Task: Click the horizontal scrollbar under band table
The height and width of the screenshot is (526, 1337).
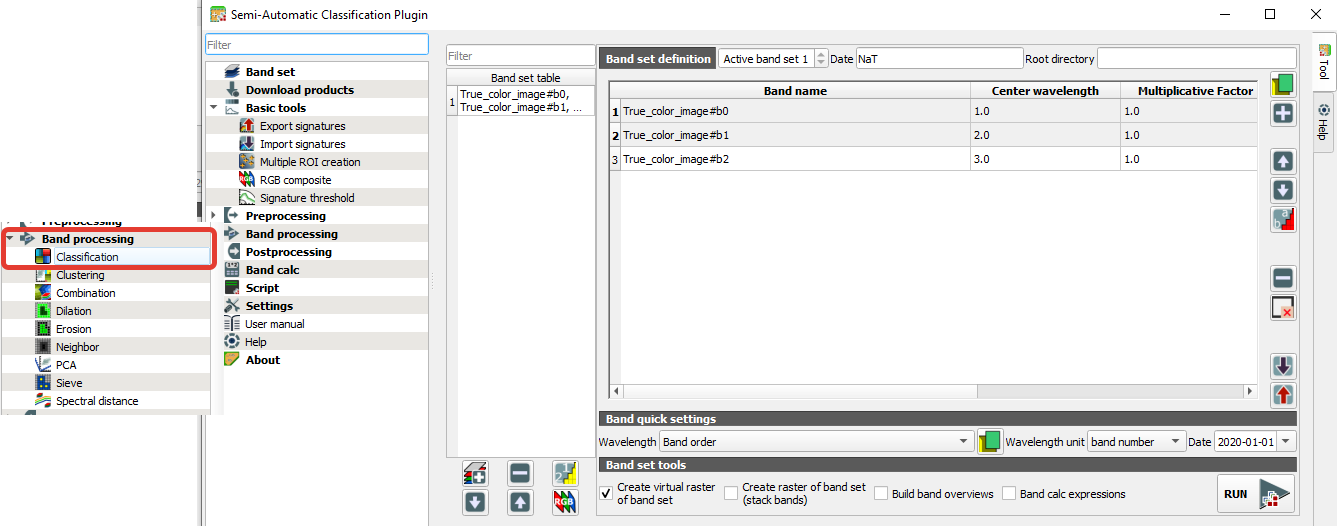Action: [932, 391]
